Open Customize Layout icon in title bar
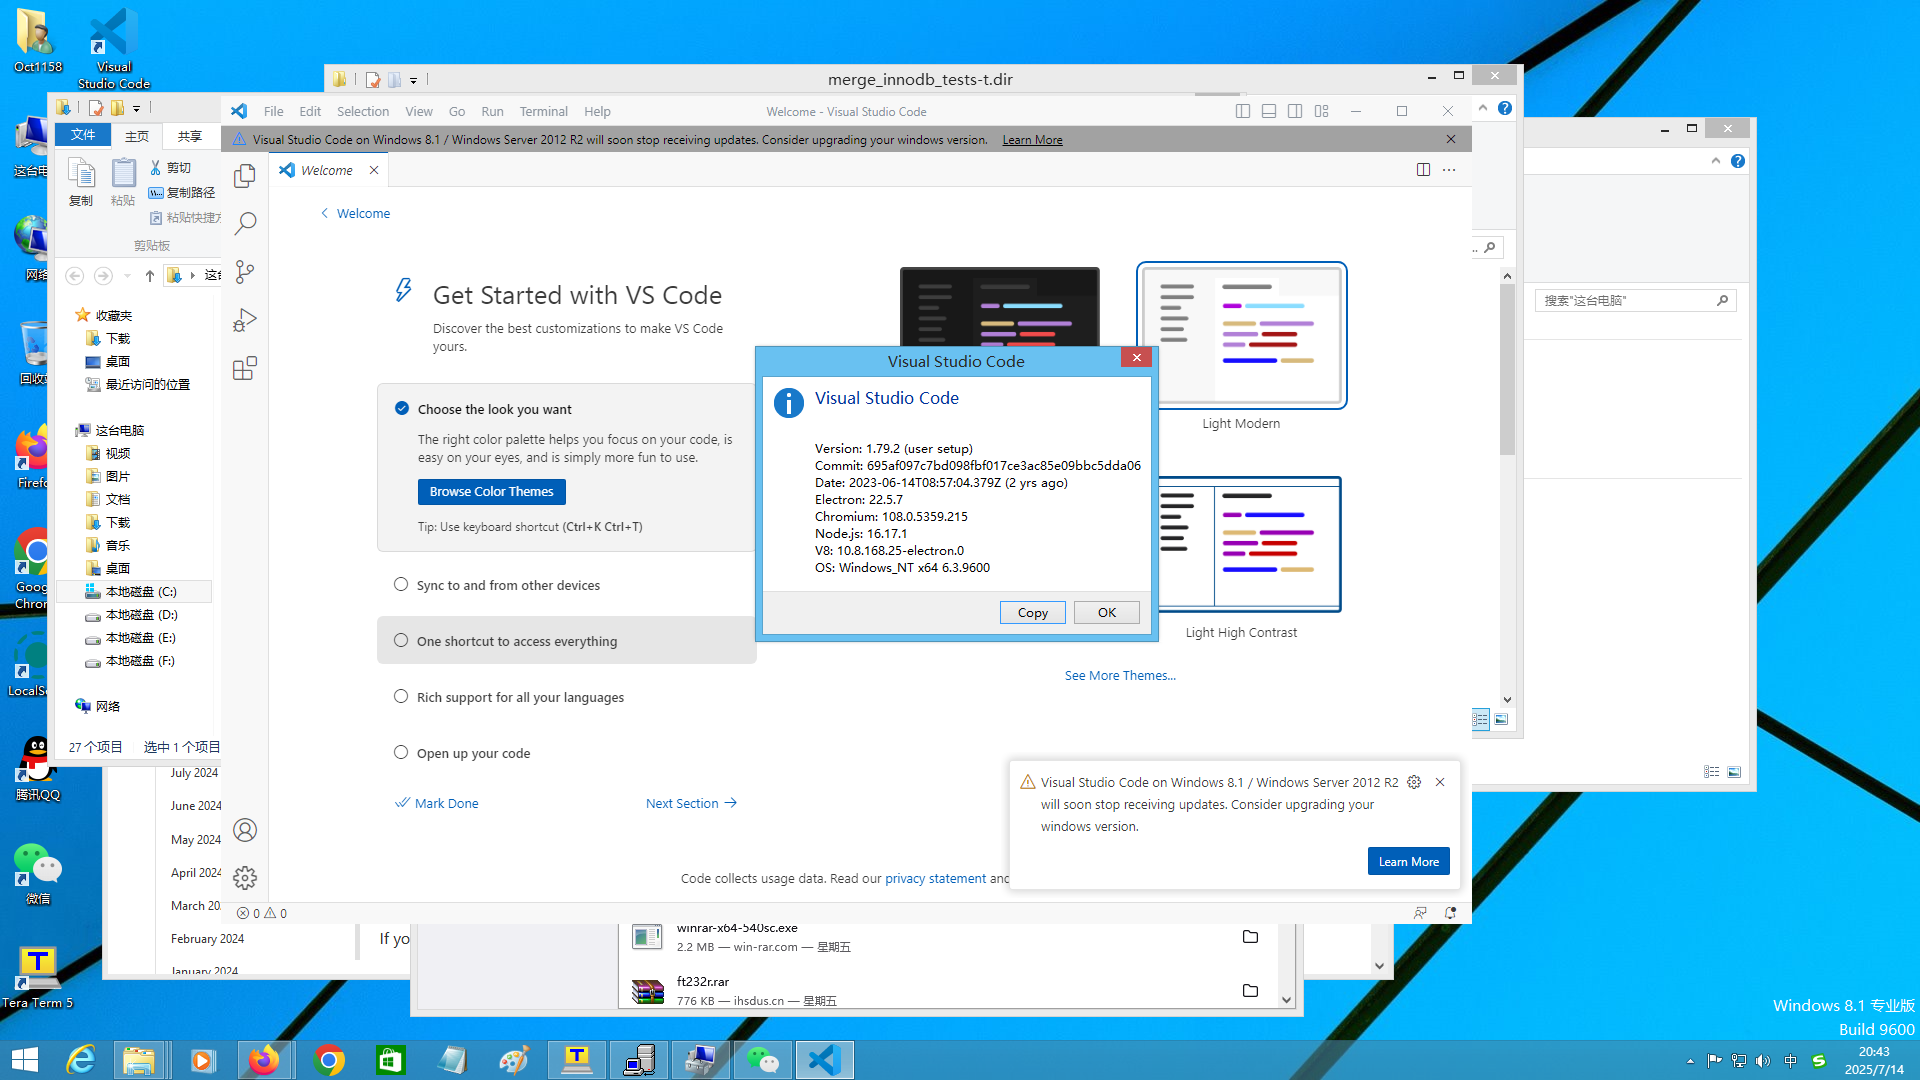Viewport: 1920px width, 1080px height. pyautogui.click(x=1322, y=111)
